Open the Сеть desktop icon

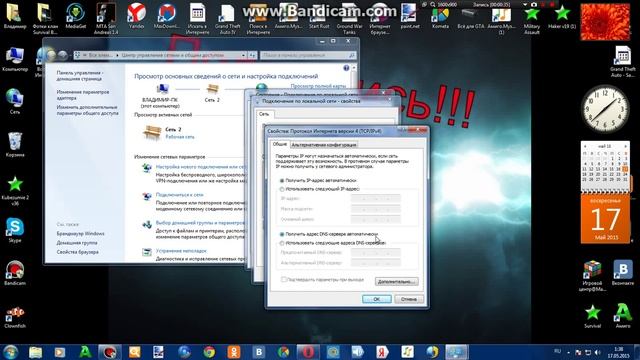(x=15, y=101)
